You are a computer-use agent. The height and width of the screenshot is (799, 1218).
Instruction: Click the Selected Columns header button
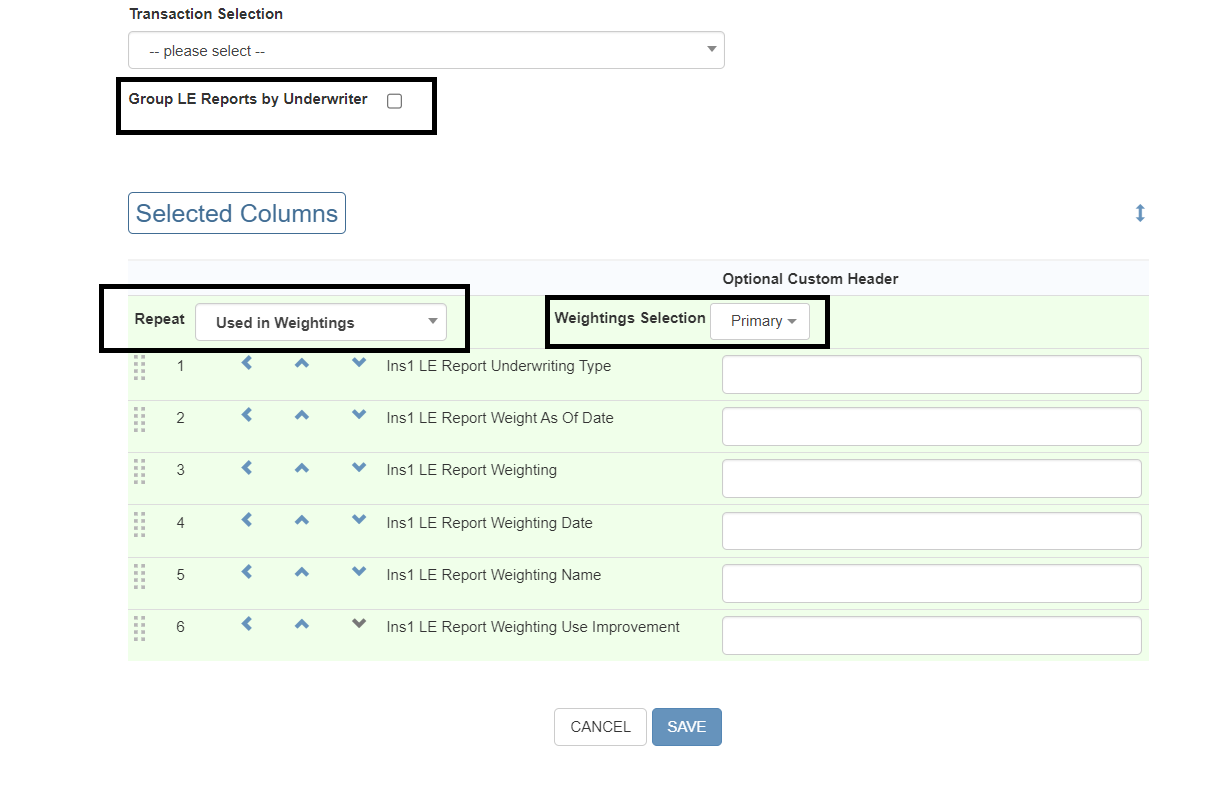pyautogui.click(x=237, y=213)
